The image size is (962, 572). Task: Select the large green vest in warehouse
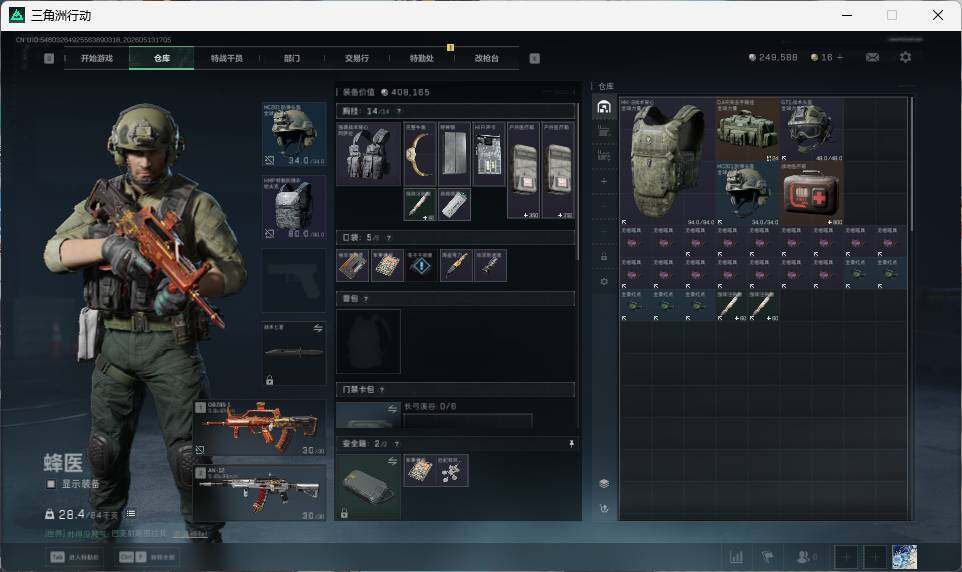click(x=668, y=161)
